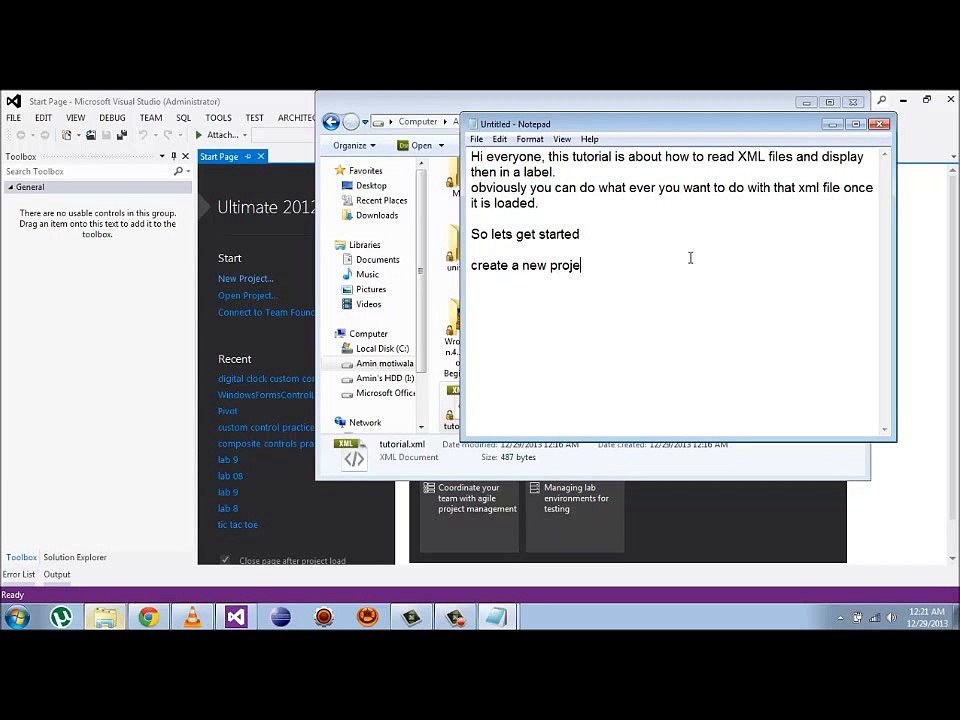Click the Quick Launch search magnifier in Visual Studio

(882, 100)
